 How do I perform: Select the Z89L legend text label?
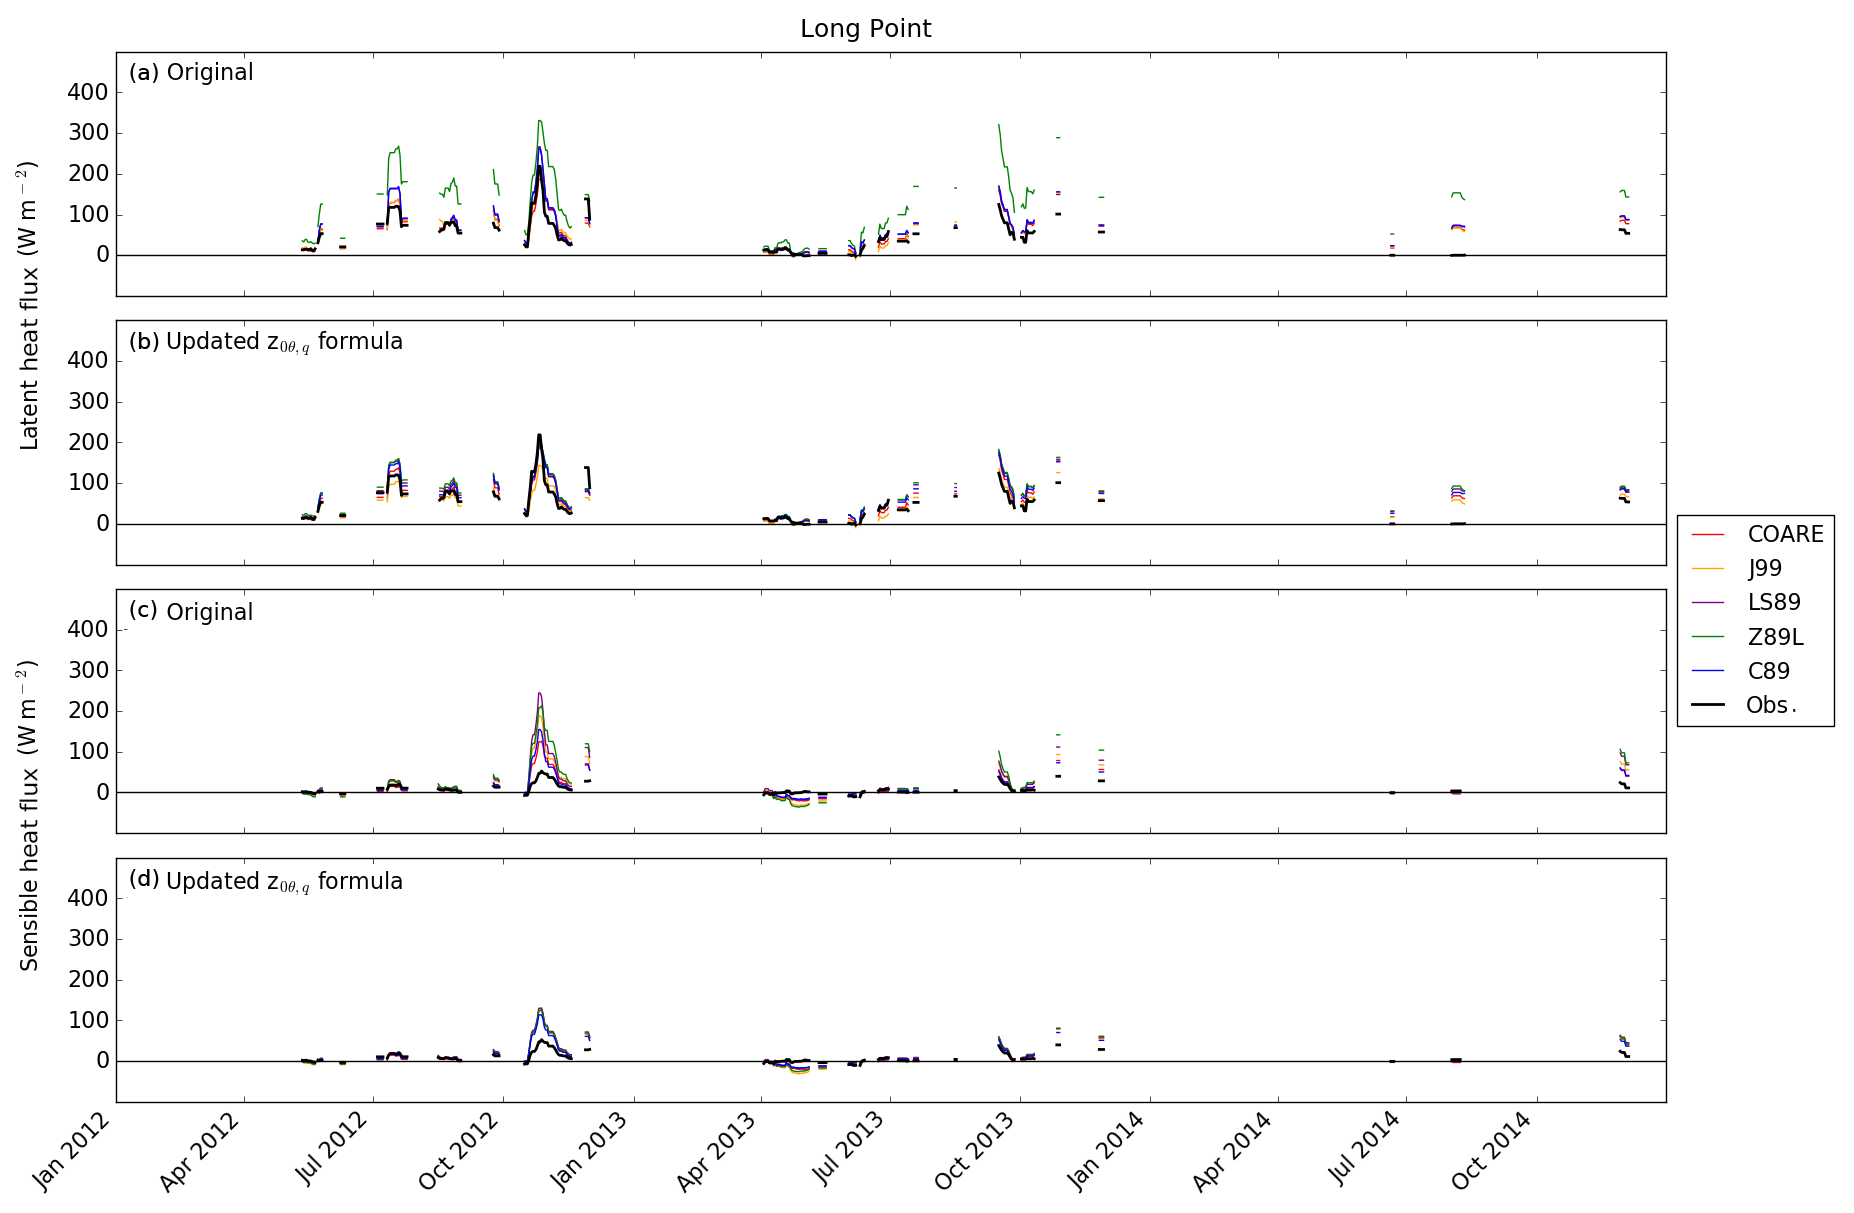(1775, 637)
